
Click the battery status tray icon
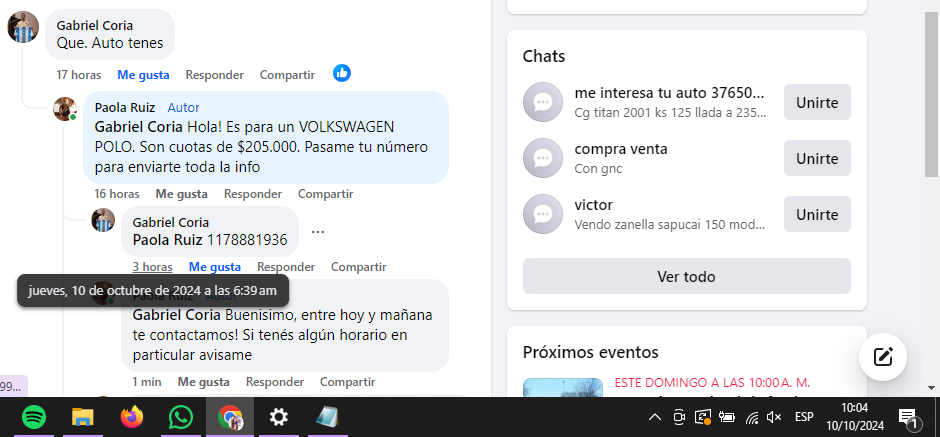pyautogui.click(x=727, y=417)
